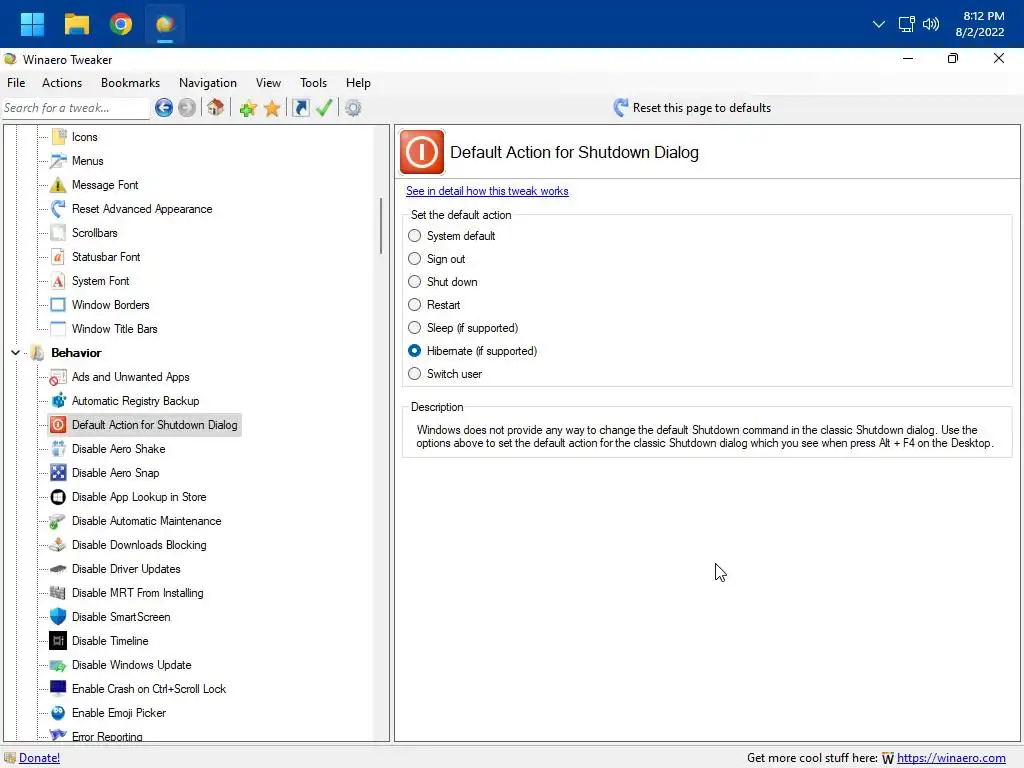Image resolution: width=1024 pixels, height=768 pixels.
Task: Click the Statusbar Font icon
Action: (x=58, y=257)
